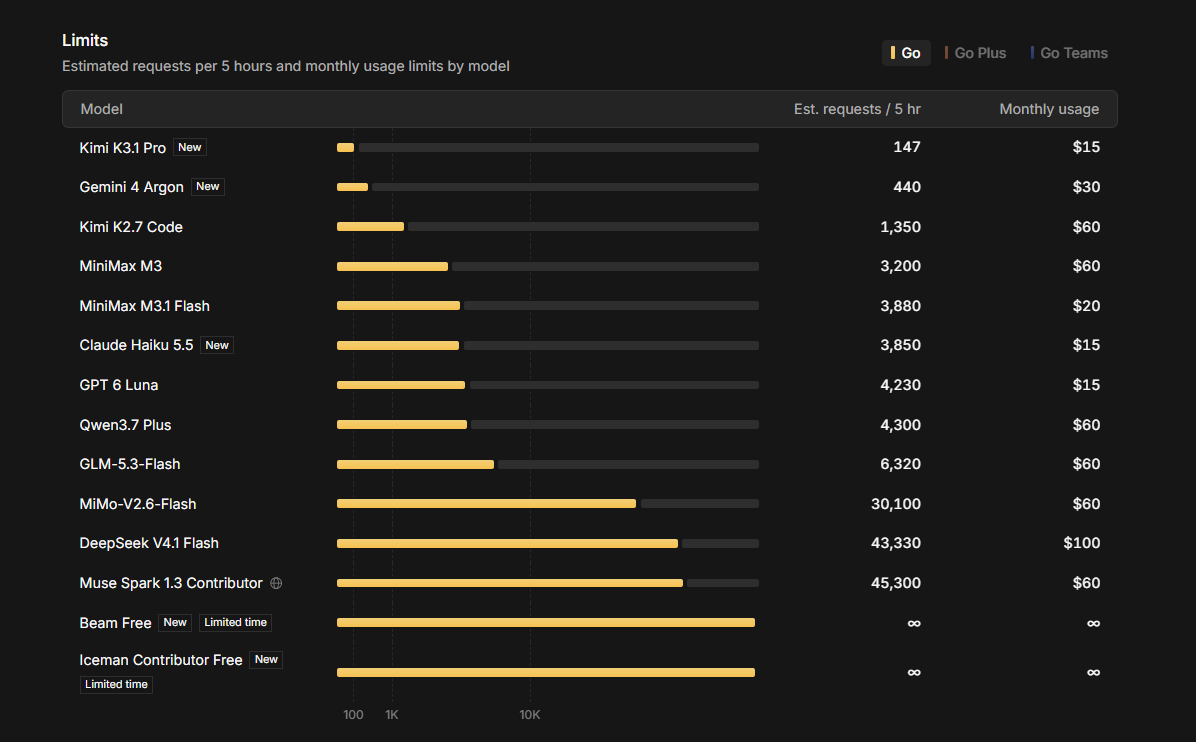1196x742 pixels.
Task: Click the Limited time badge under Iceman Contributor Free
Action: click(116, 685)
